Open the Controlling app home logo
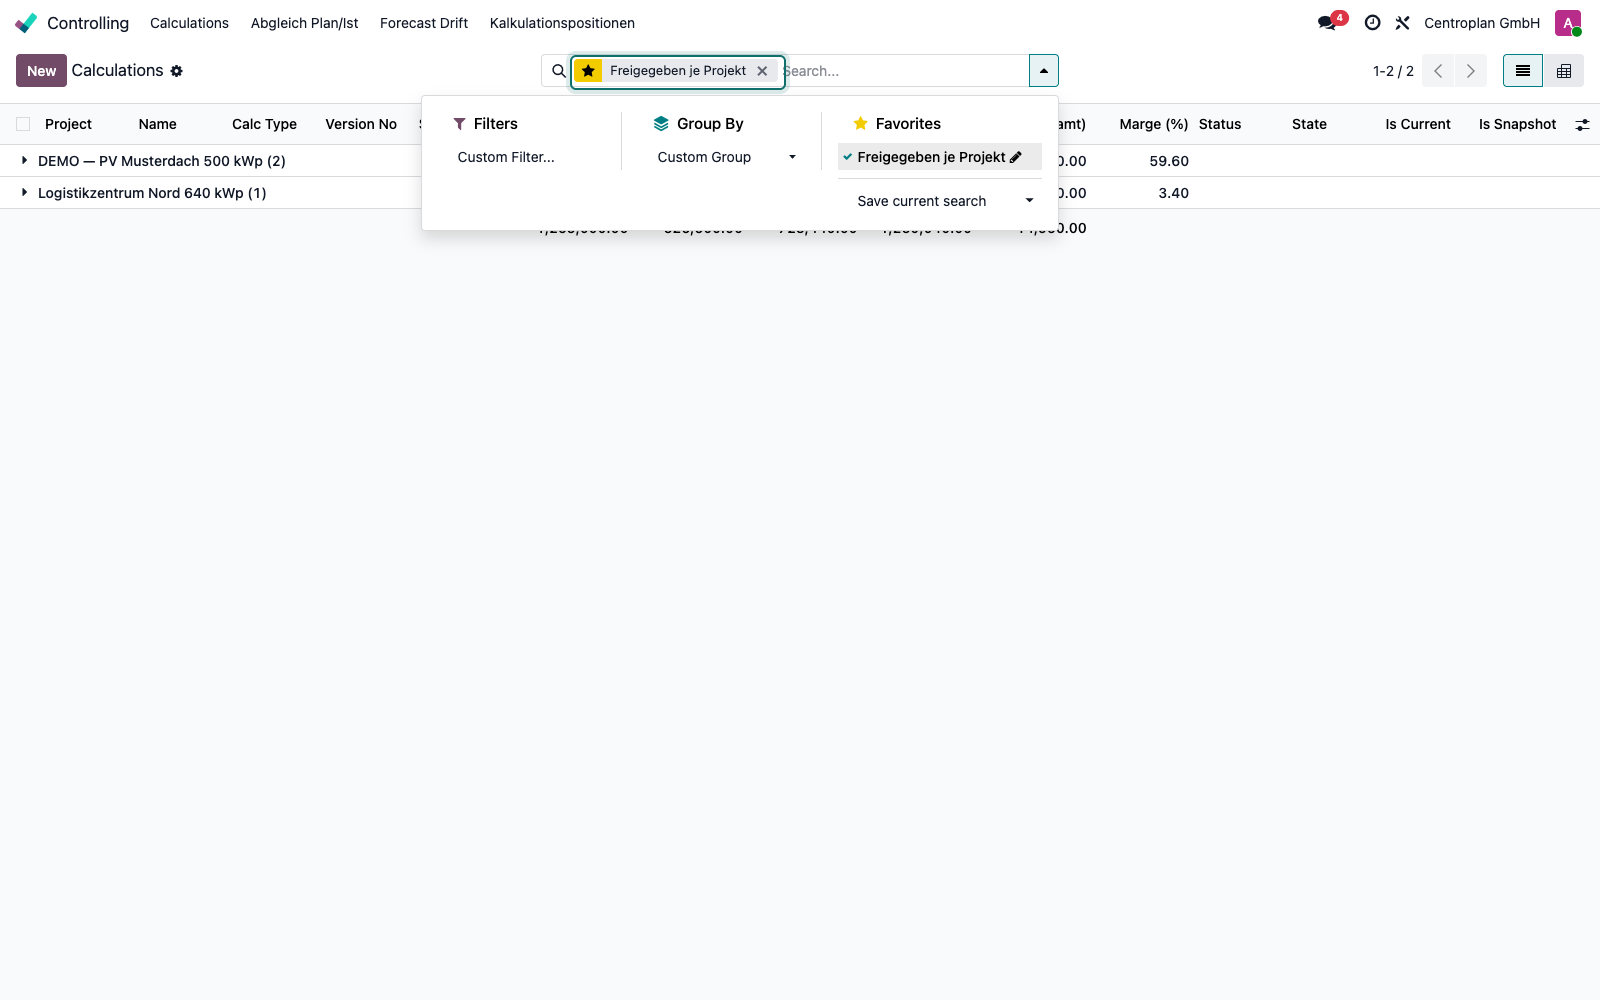Screen dimensions: 1600x1000 [26, 23]
